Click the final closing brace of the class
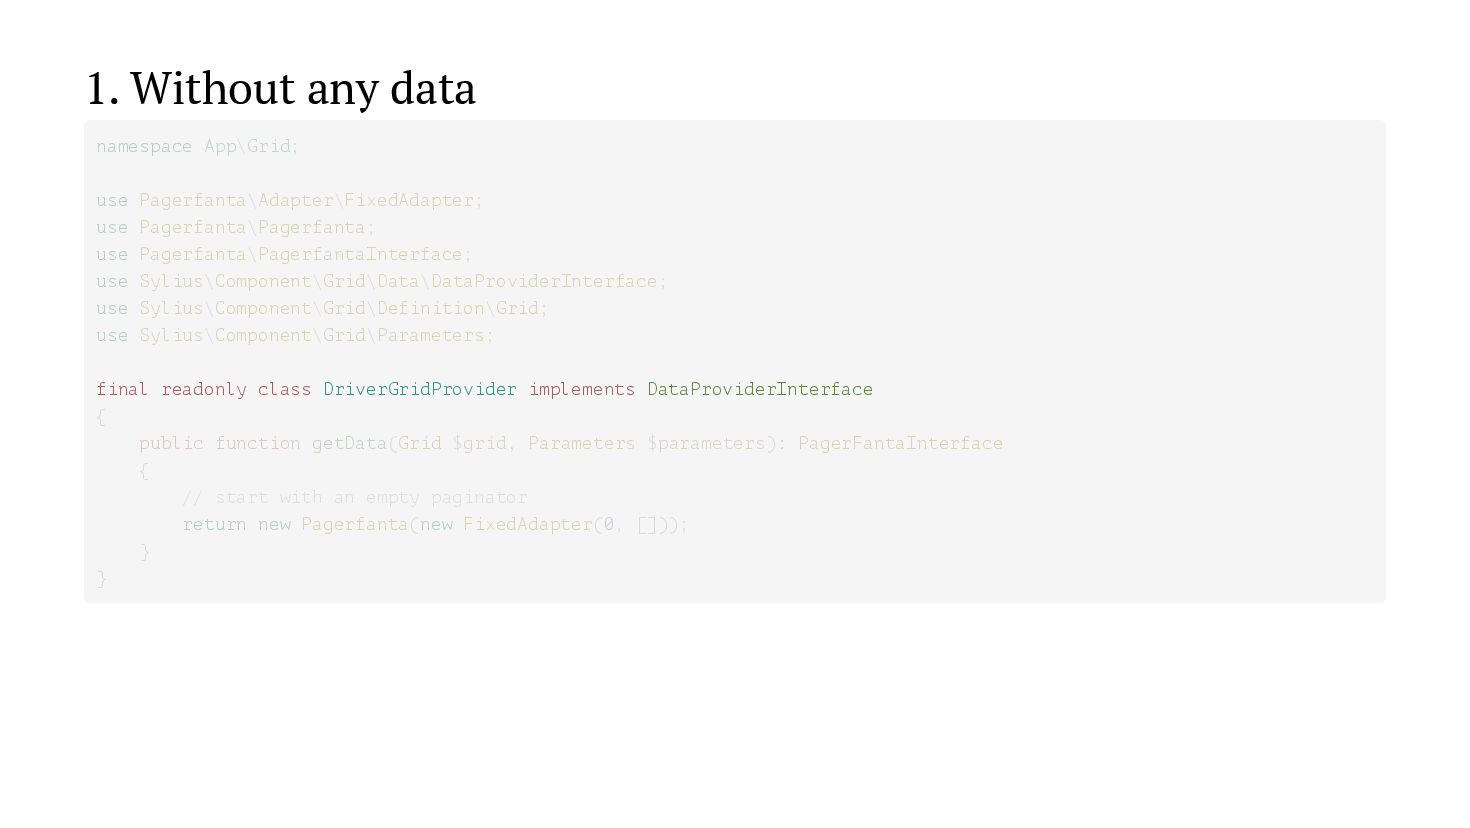This screenshot has height=828, width=1470. (x=102, y=579)
